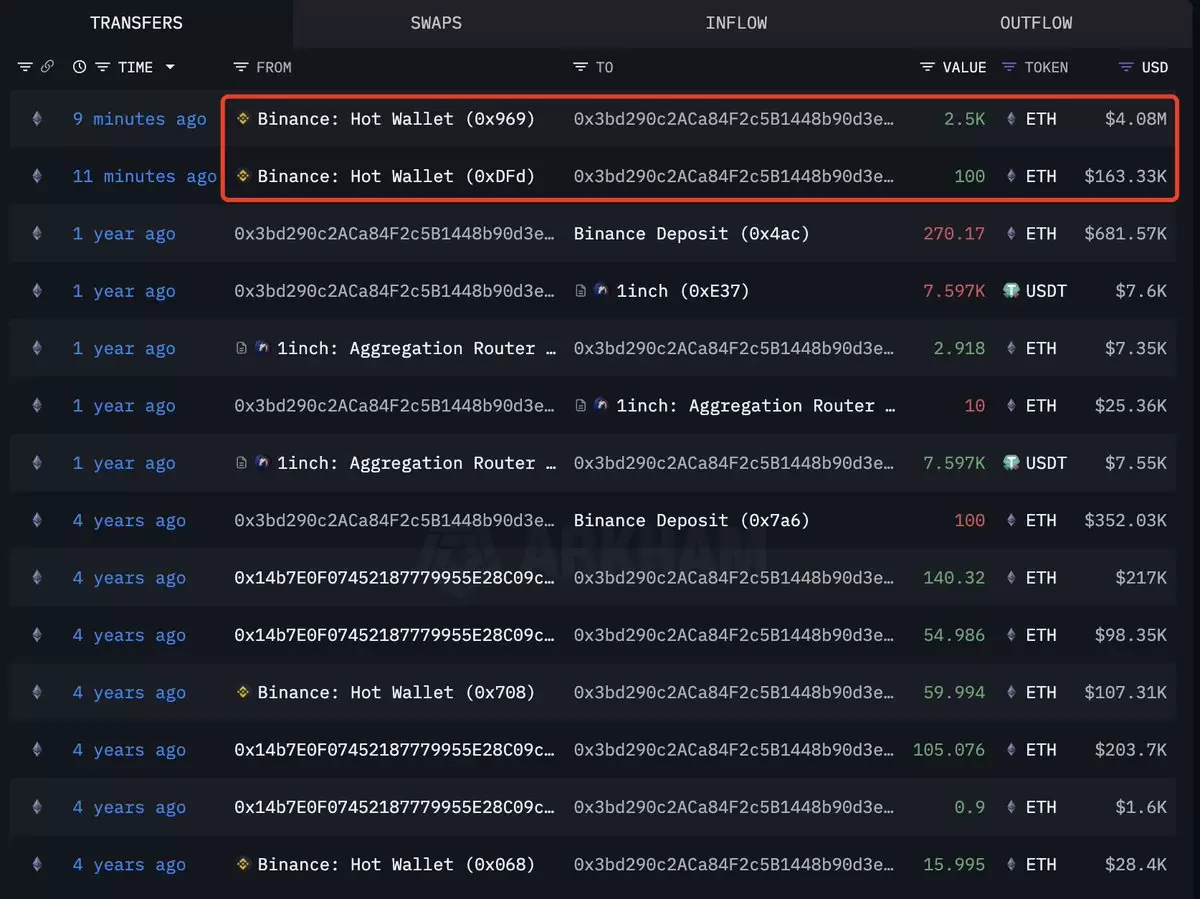This screenshot has width=1200, height=899.
Task: Open the 0x14b7E0F sender address in $217K row
Action: [394, 578]
